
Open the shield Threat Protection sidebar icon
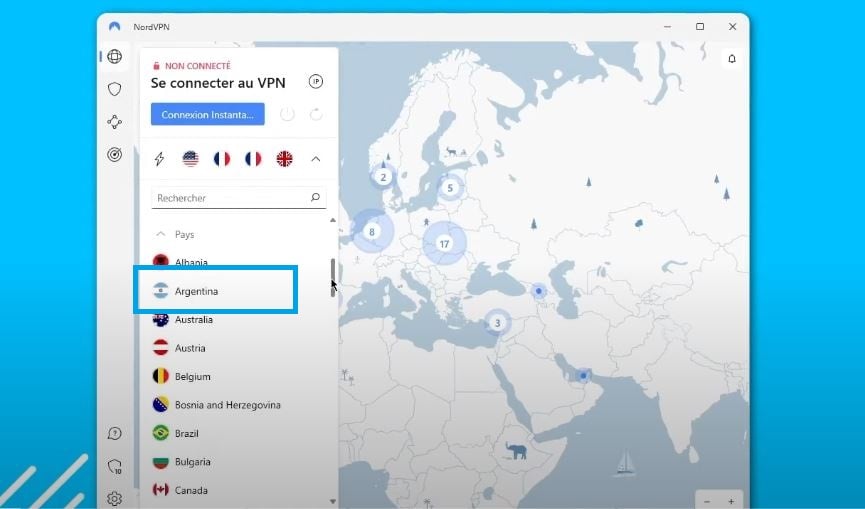(114, 89)
